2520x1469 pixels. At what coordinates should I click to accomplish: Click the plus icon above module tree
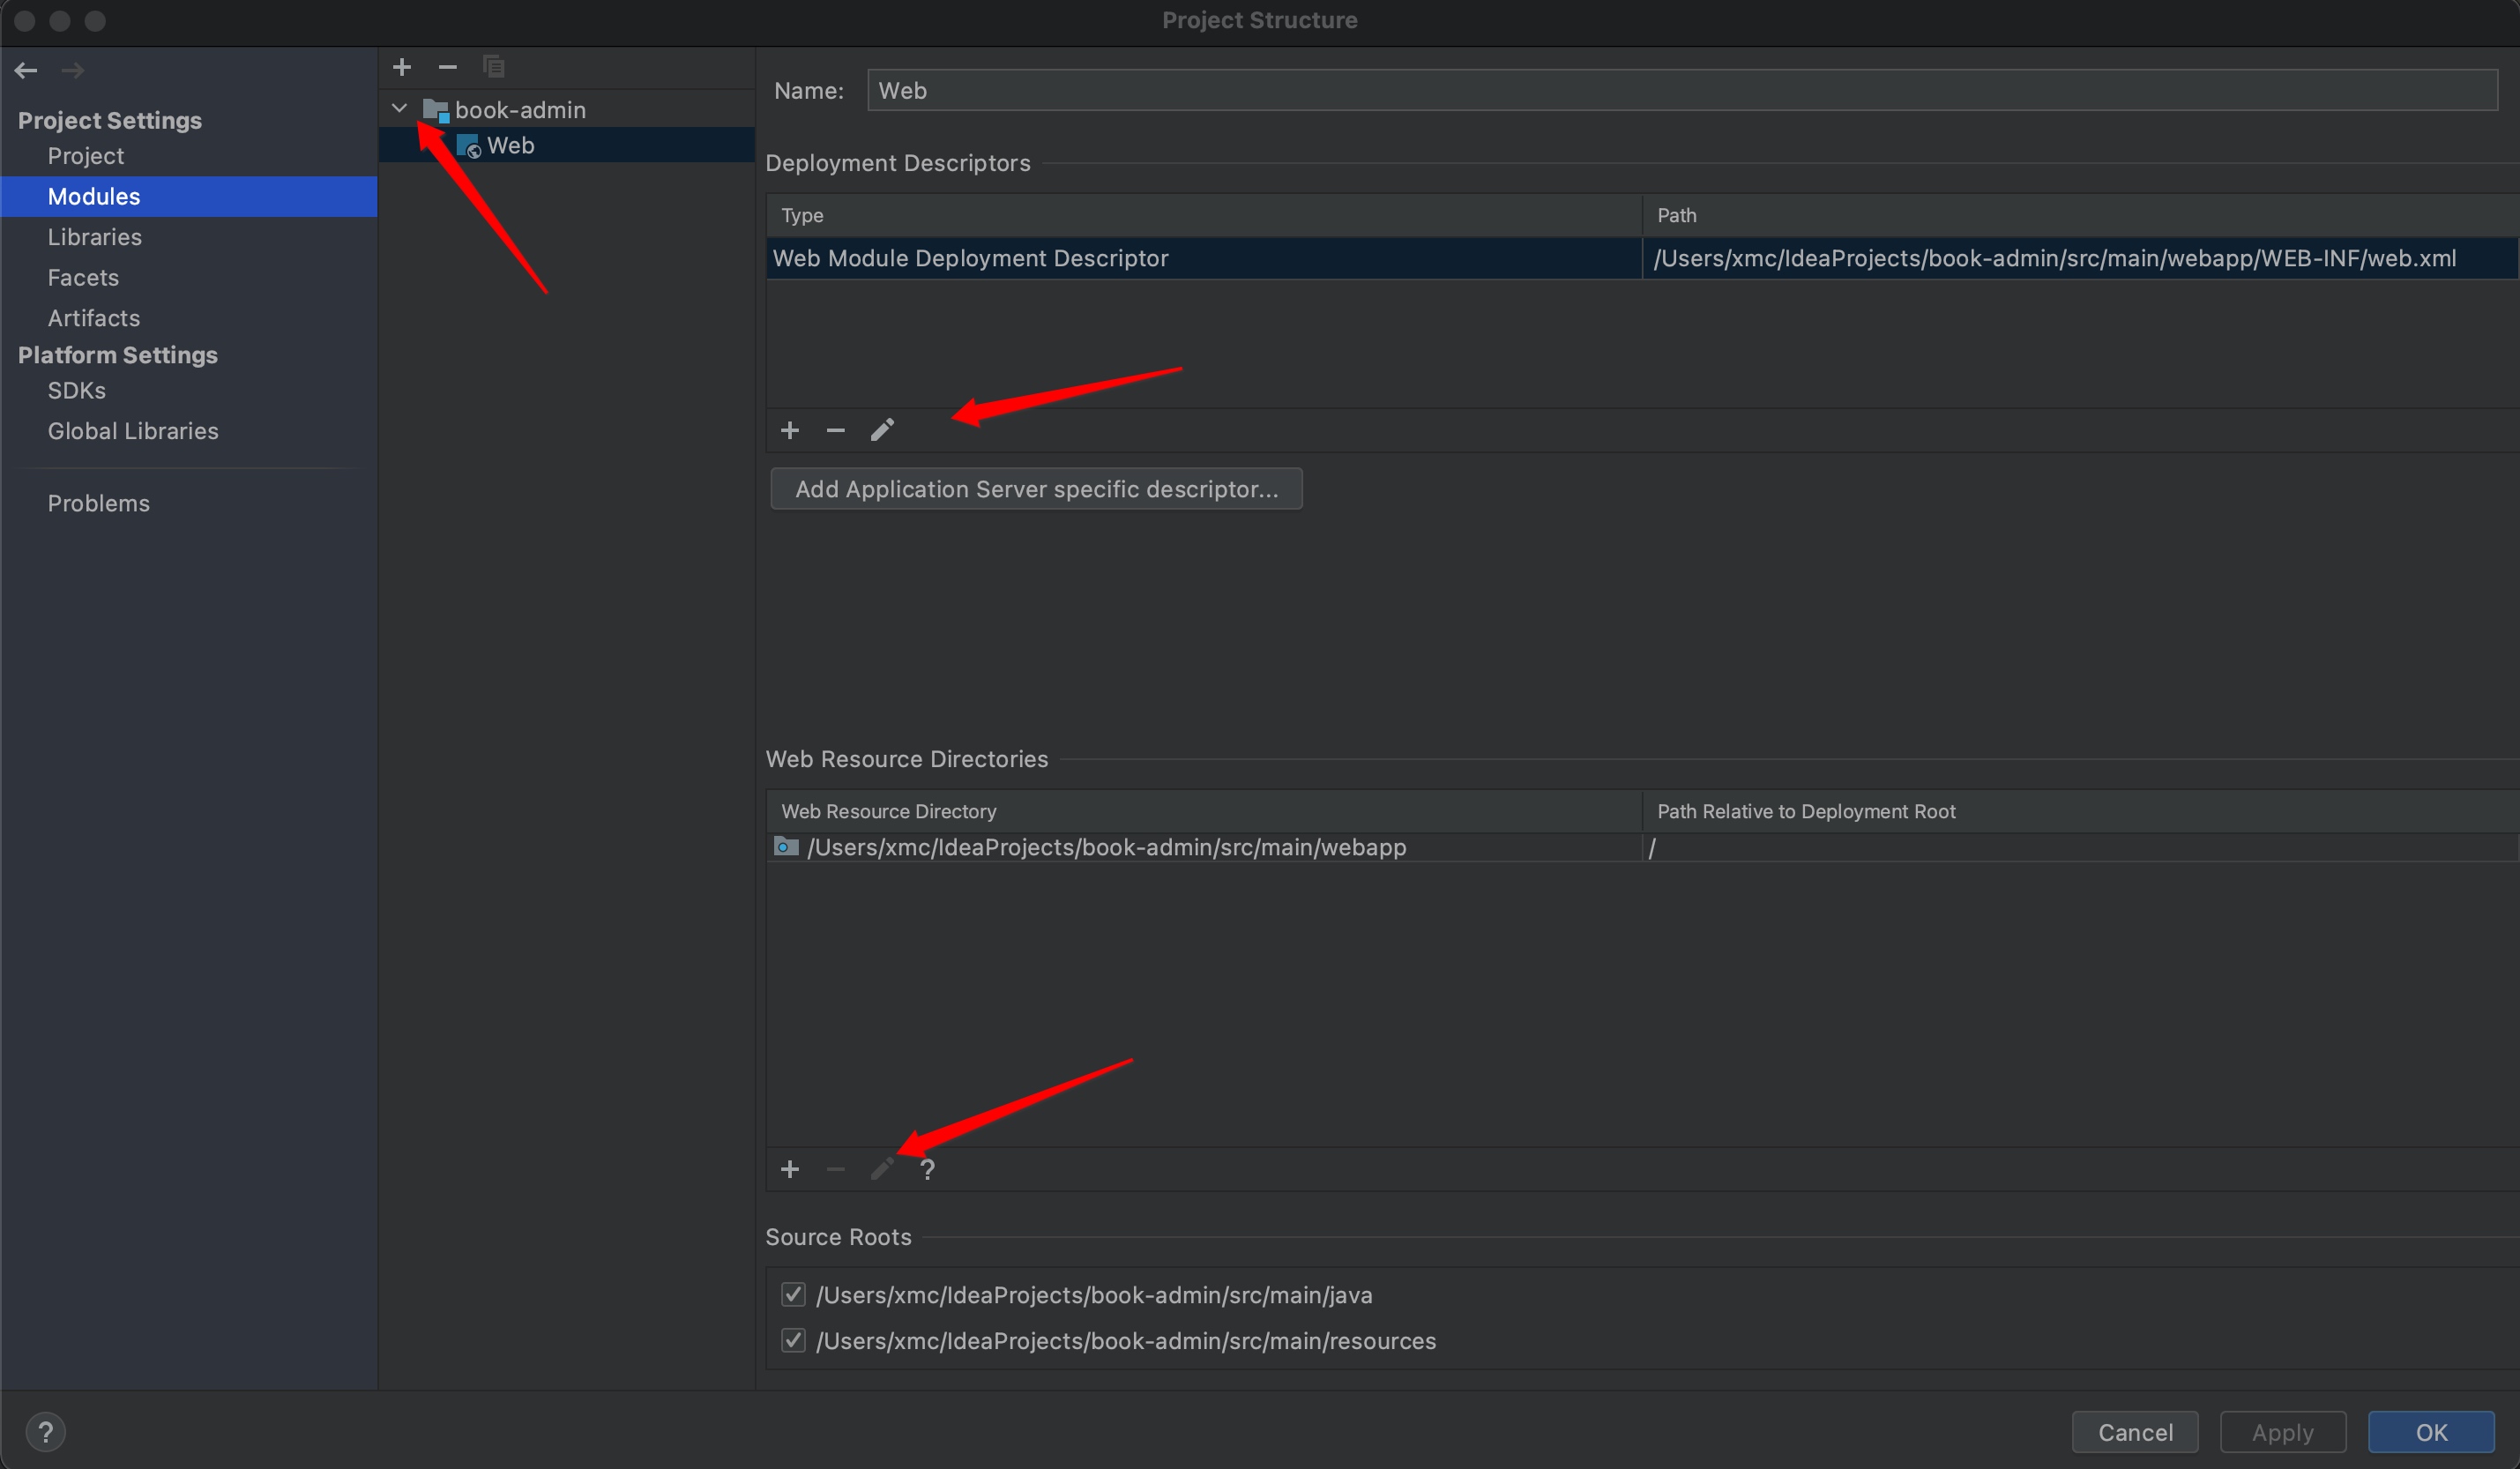(x=402, y=67)
